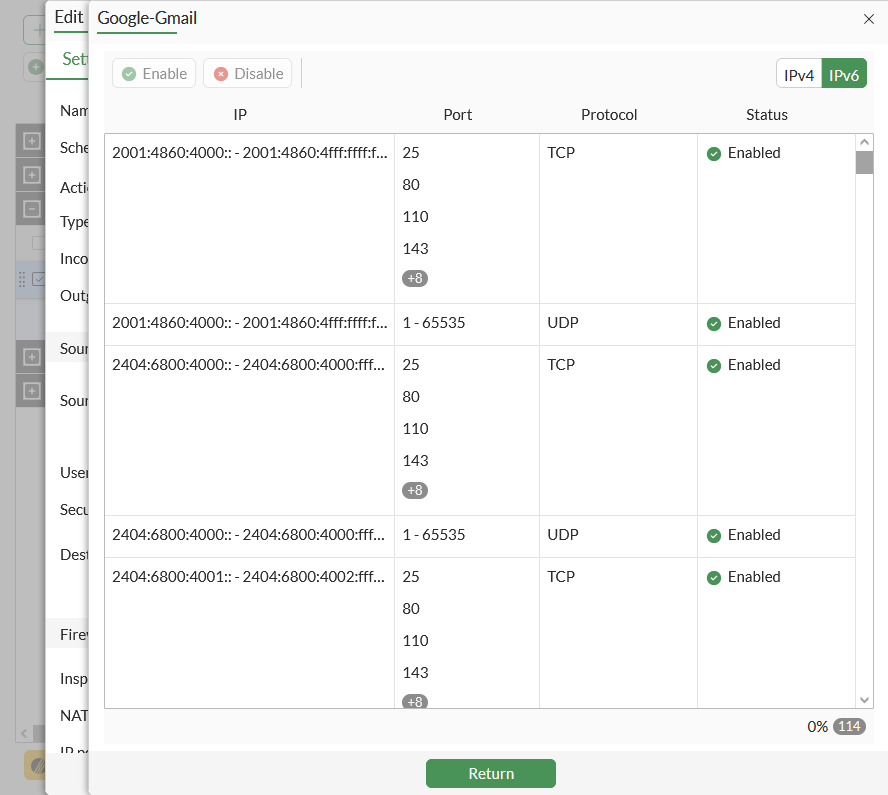
Task: Click the red cross icon on Disable button
Action: (x=220, y=73)
